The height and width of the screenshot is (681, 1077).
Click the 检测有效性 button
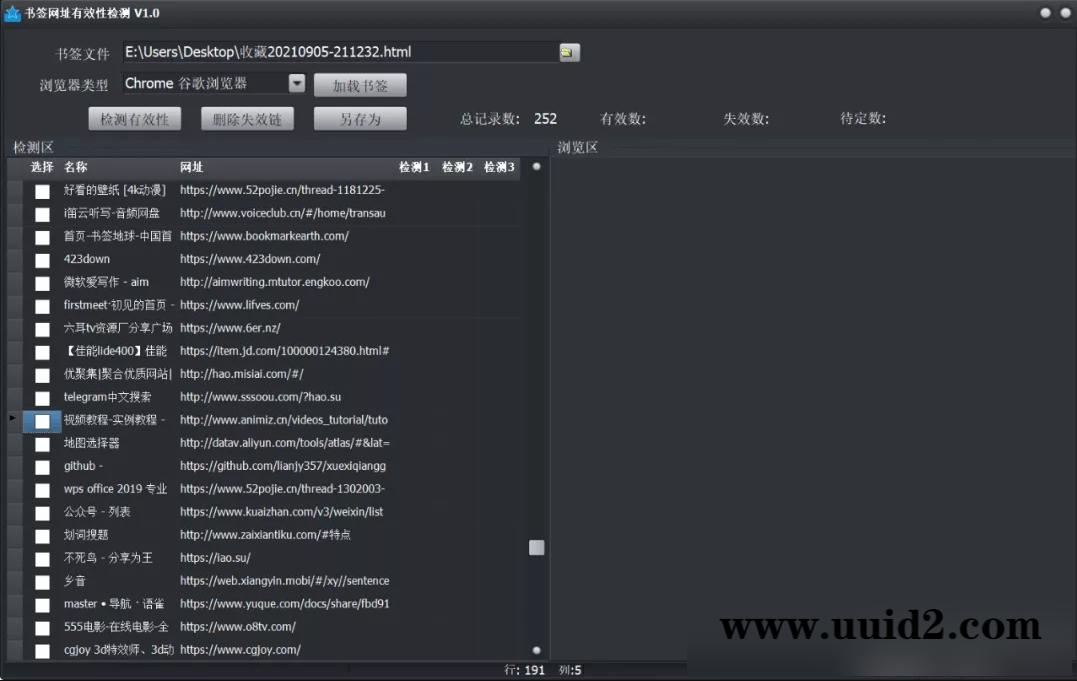[x=135, y=118]
